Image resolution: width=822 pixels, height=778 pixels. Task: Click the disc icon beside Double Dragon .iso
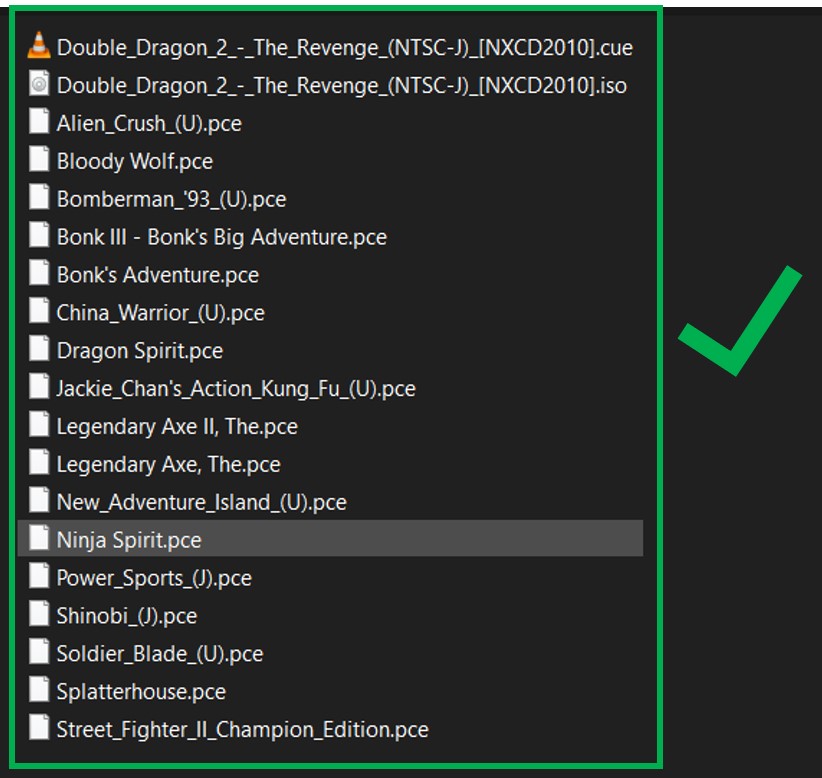coord(39,84)
